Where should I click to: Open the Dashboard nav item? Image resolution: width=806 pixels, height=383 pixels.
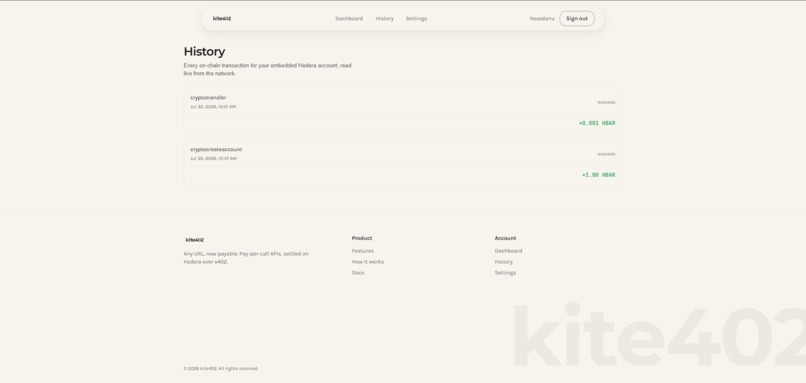(x=349, y=19)
